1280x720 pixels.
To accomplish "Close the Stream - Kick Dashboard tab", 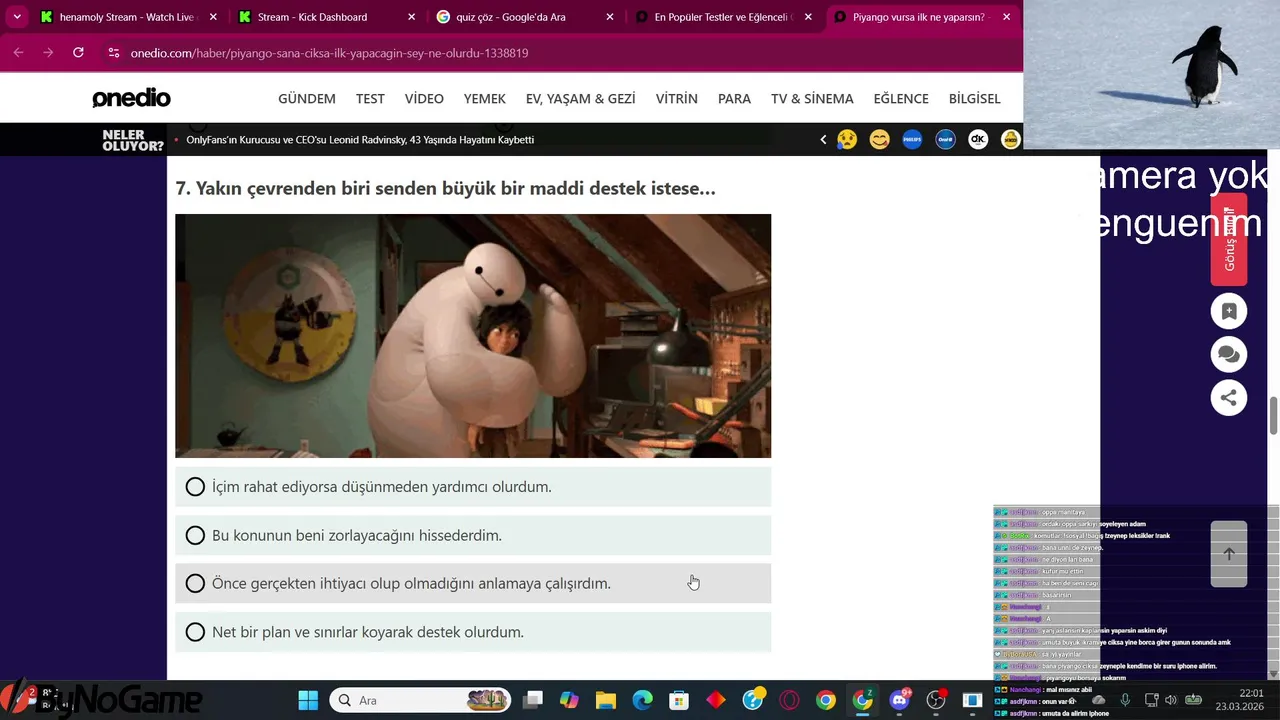I will click(412, 17).
